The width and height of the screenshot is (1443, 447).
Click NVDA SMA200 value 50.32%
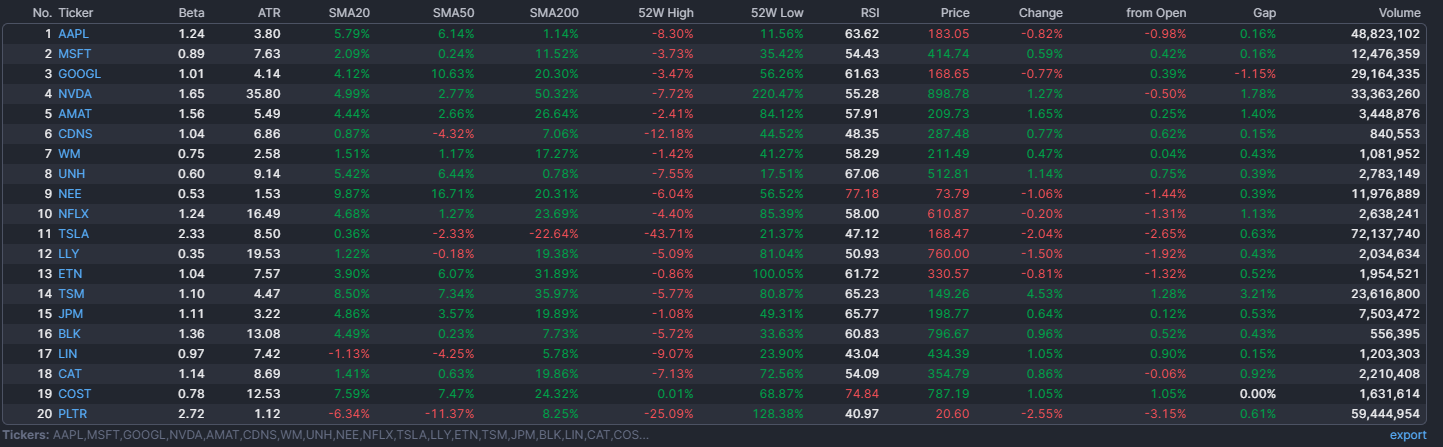[x=557, y=94]
